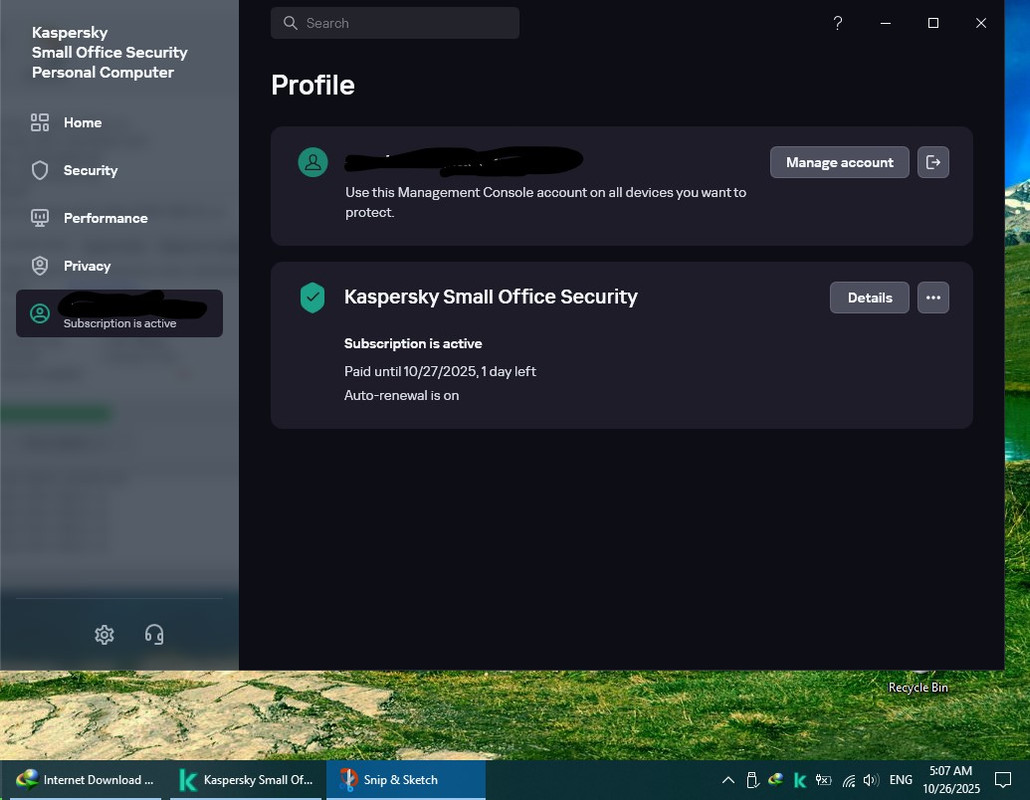Click Kaspersky Small Office taskbar button
The width and height of the screenshot is (1030, 800).
click(246, 780)
